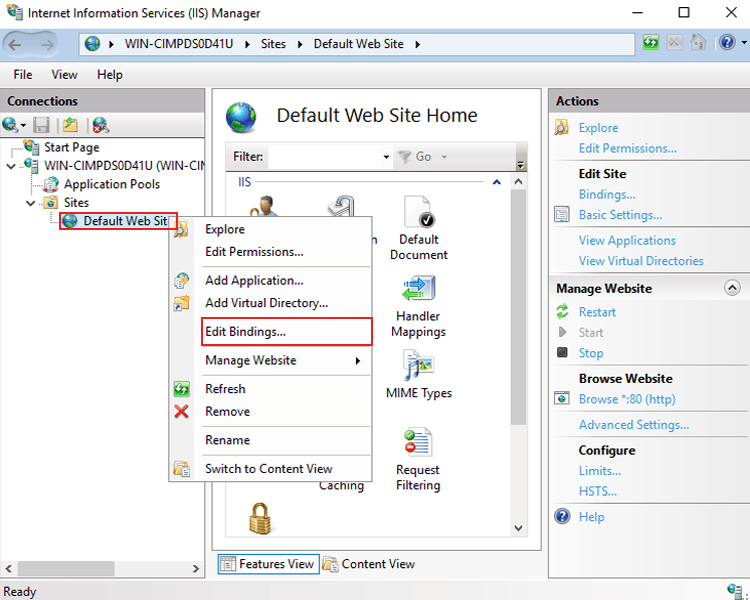
Task: Open the Help menu in the menu bar
Action: click(x=110, y=75)
